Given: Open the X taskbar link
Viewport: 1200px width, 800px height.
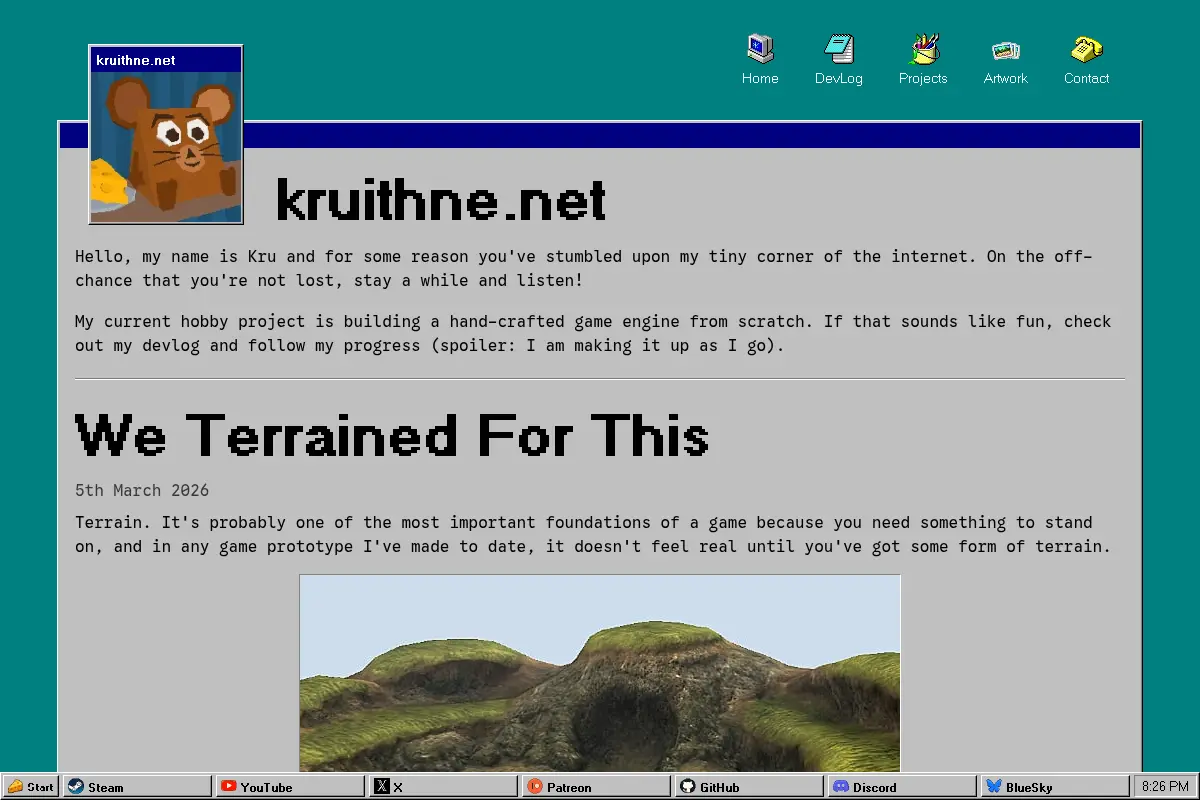Looking at the screenshot, I should coord(443,787).
